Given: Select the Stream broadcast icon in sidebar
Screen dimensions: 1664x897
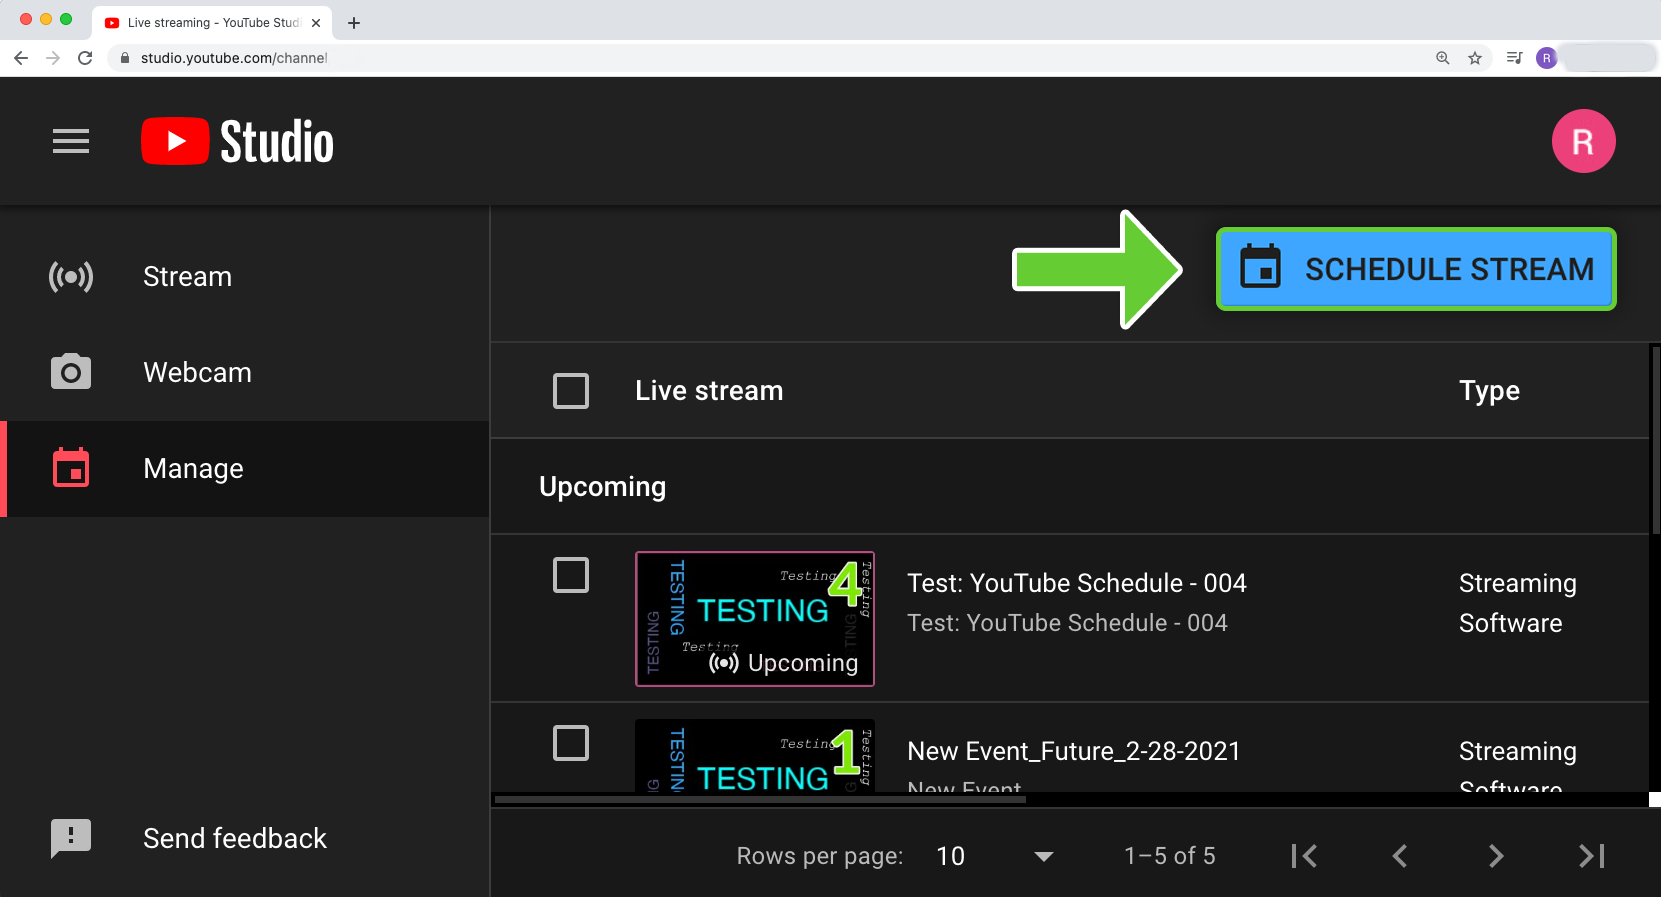Looking at the screenshot, I should pos(71,276).
